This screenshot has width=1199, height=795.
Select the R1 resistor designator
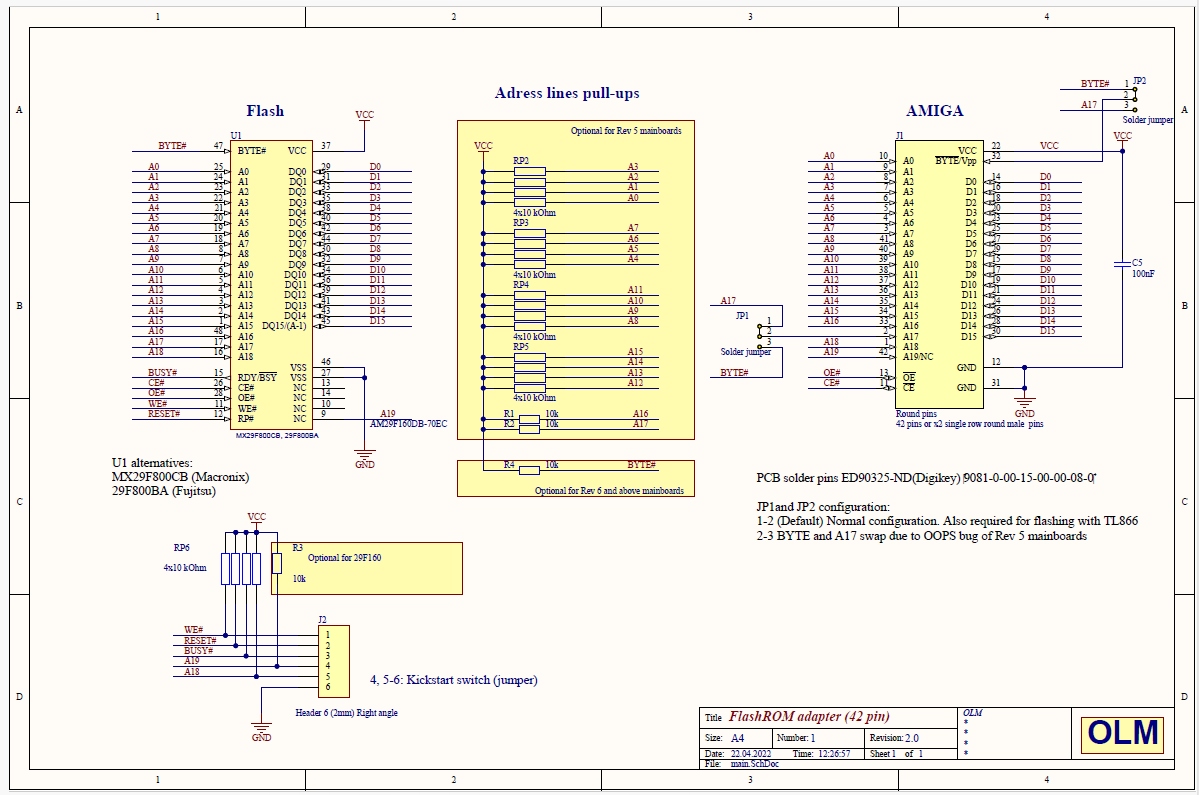(509, 414)
